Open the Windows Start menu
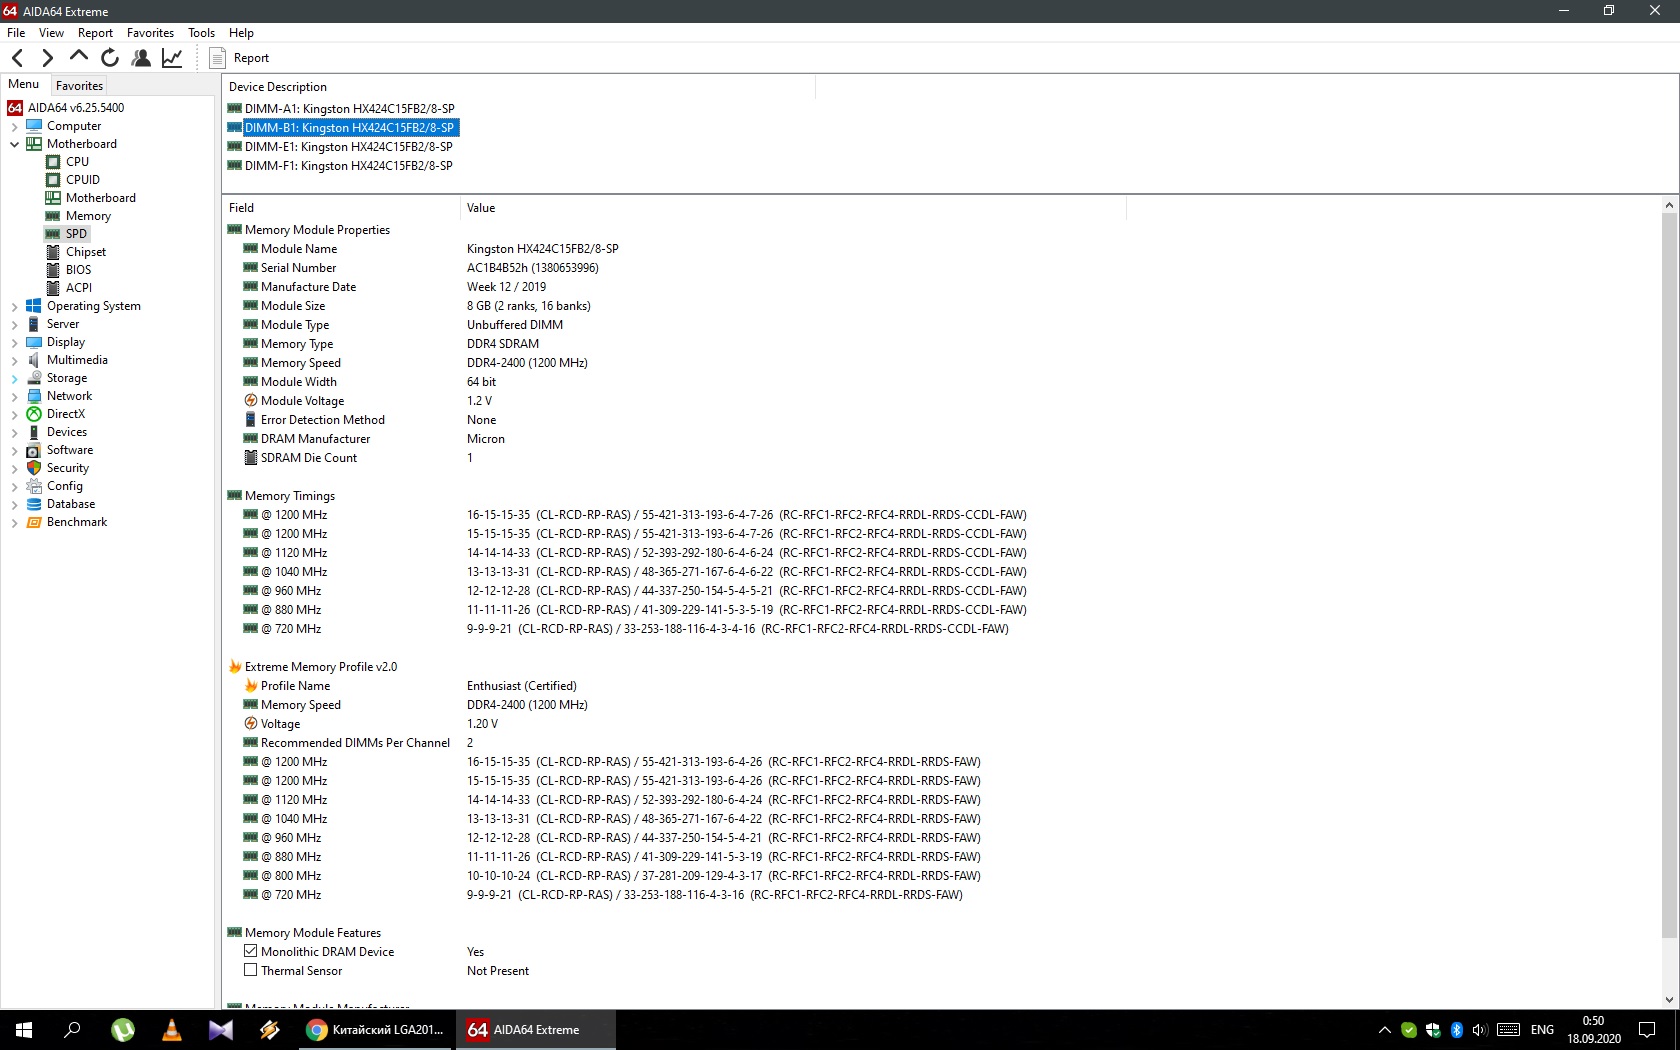1680x1050 pixels. 24,1030
